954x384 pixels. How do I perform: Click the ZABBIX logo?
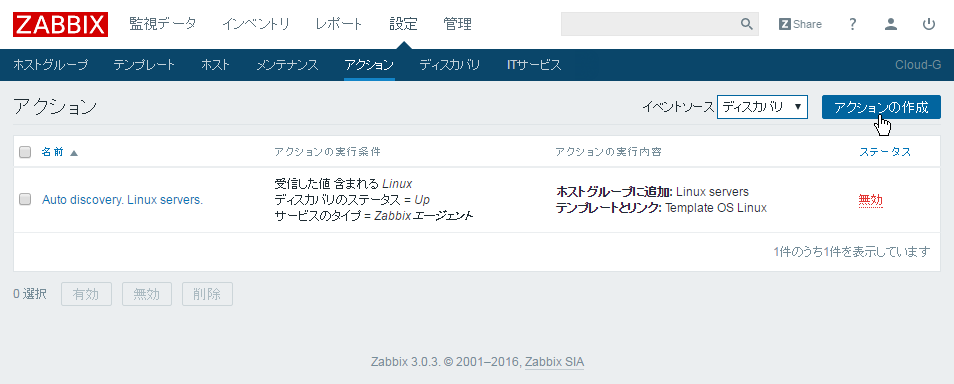60,24
